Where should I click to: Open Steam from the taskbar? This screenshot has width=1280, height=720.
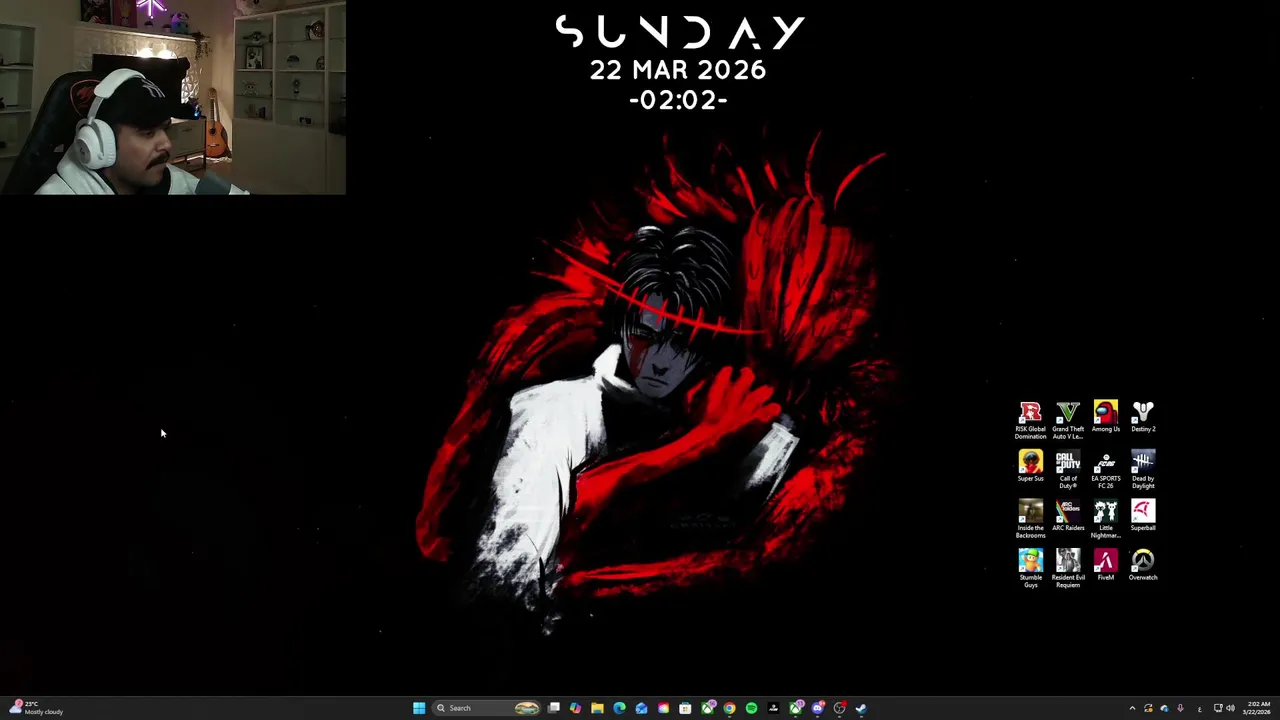tap(861, 708)
